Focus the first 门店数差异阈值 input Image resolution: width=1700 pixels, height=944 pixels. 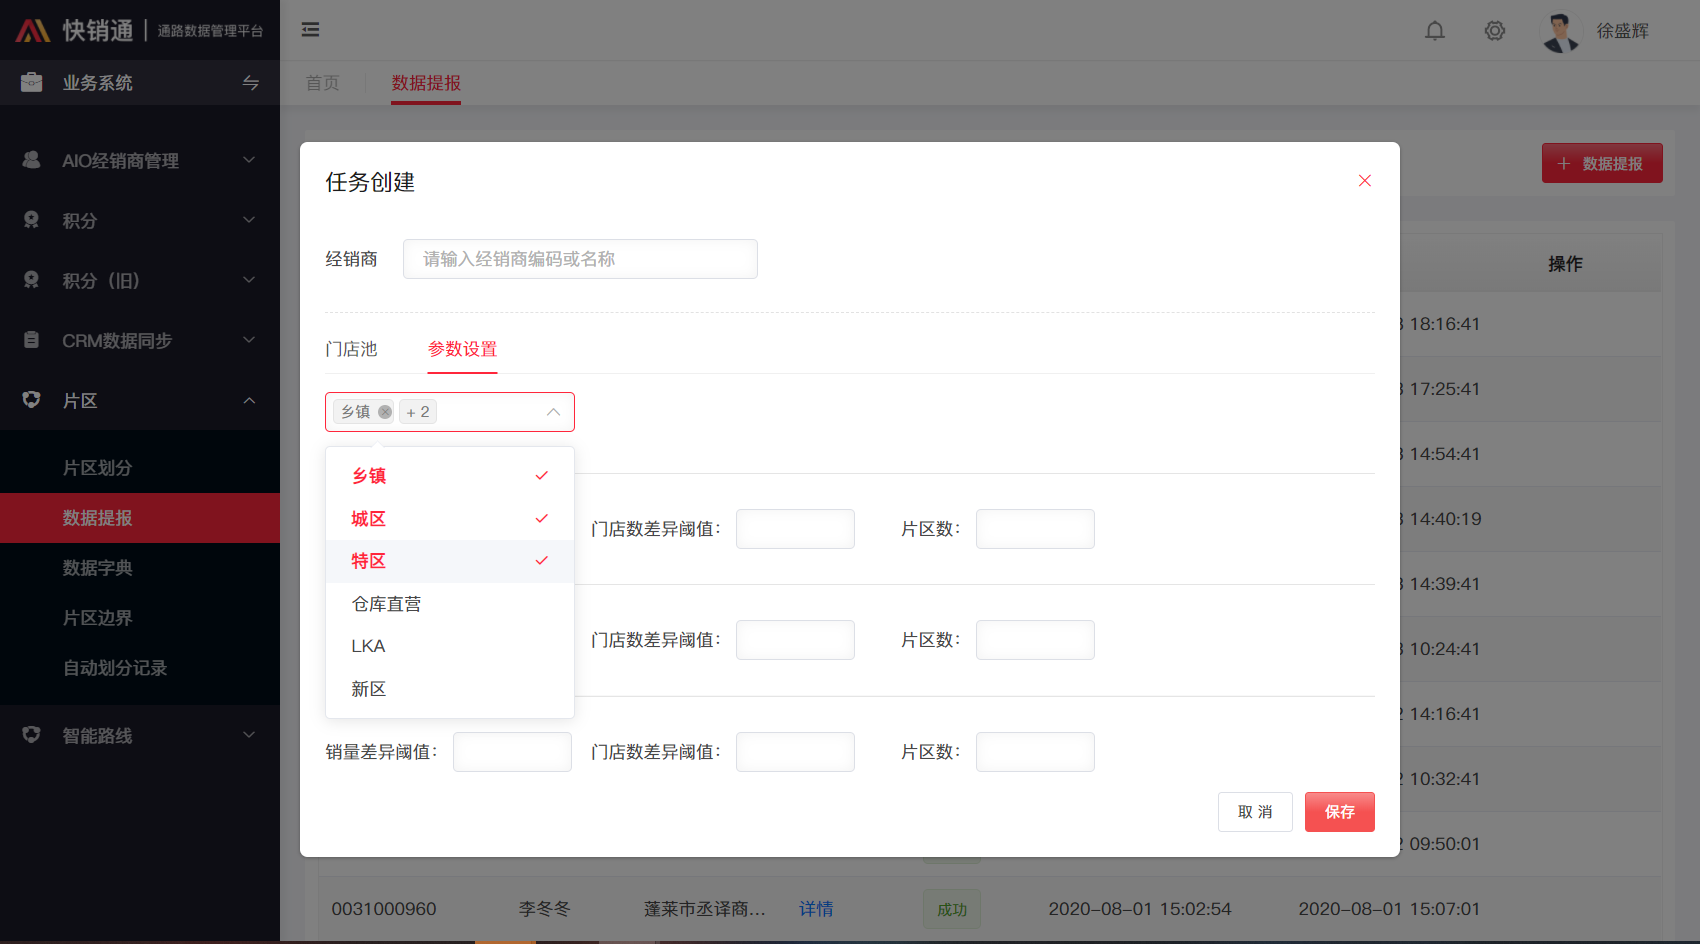coord(795,529)
